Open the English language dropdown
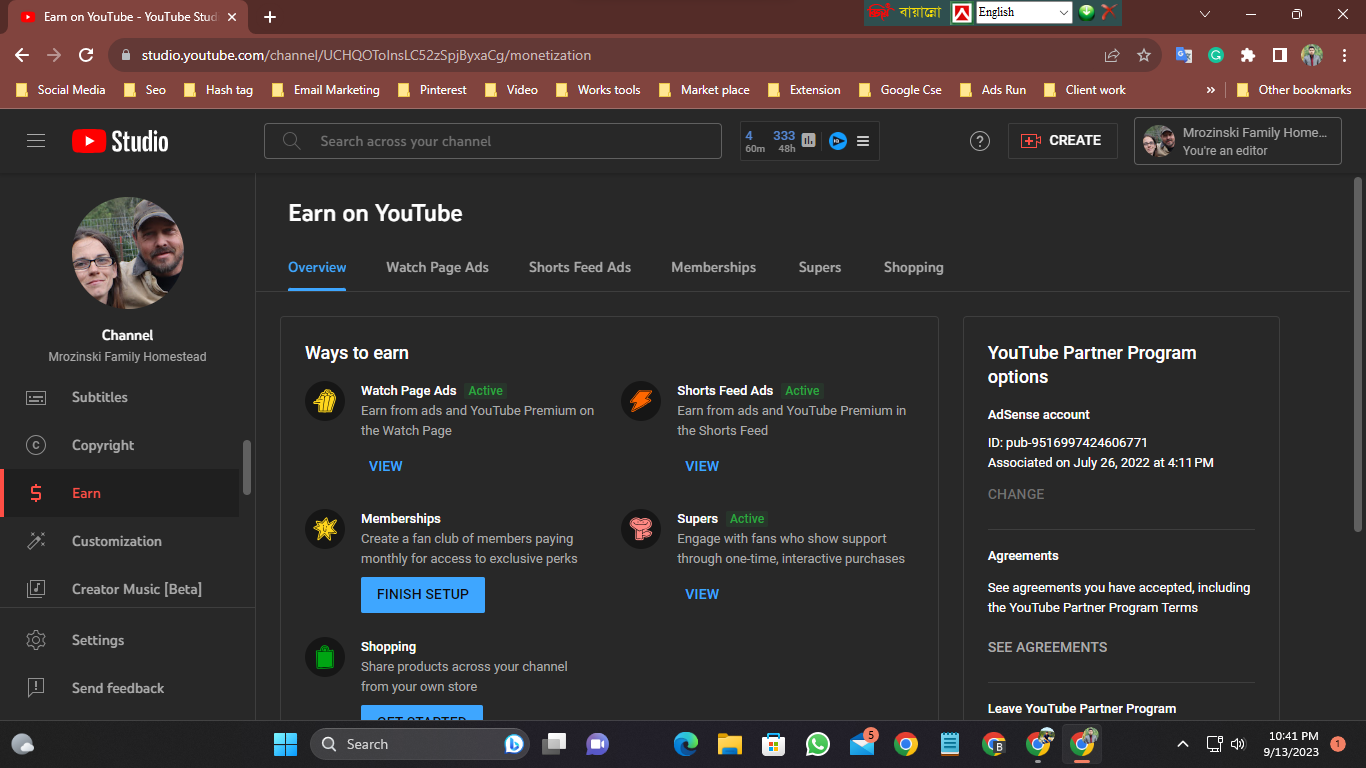 (1024, 12)
